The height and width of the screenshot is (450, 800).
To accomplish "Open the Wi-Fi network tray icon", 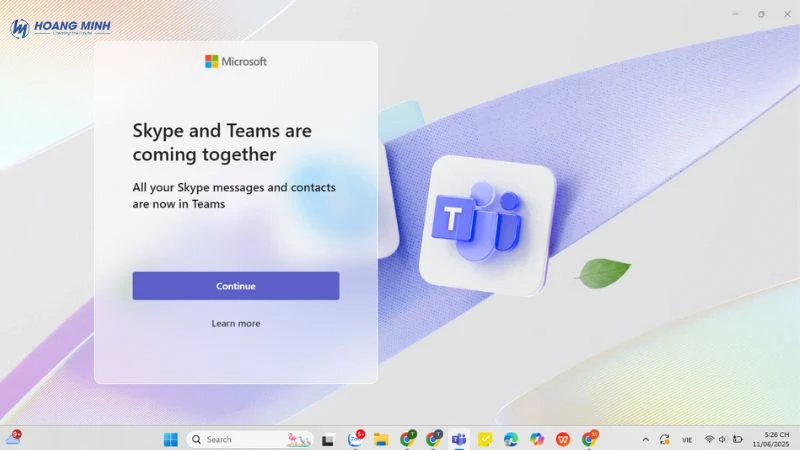I will pos(709,439).
